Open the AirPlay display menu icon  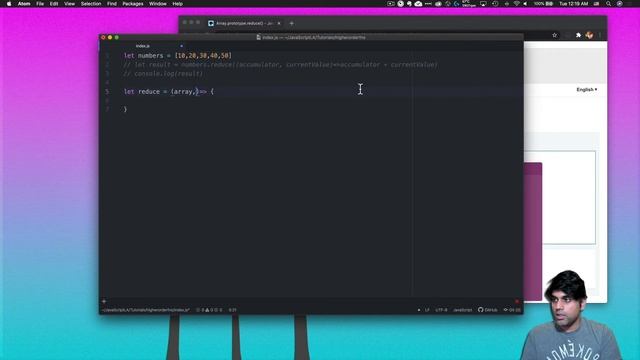click(x=483, y=4)
